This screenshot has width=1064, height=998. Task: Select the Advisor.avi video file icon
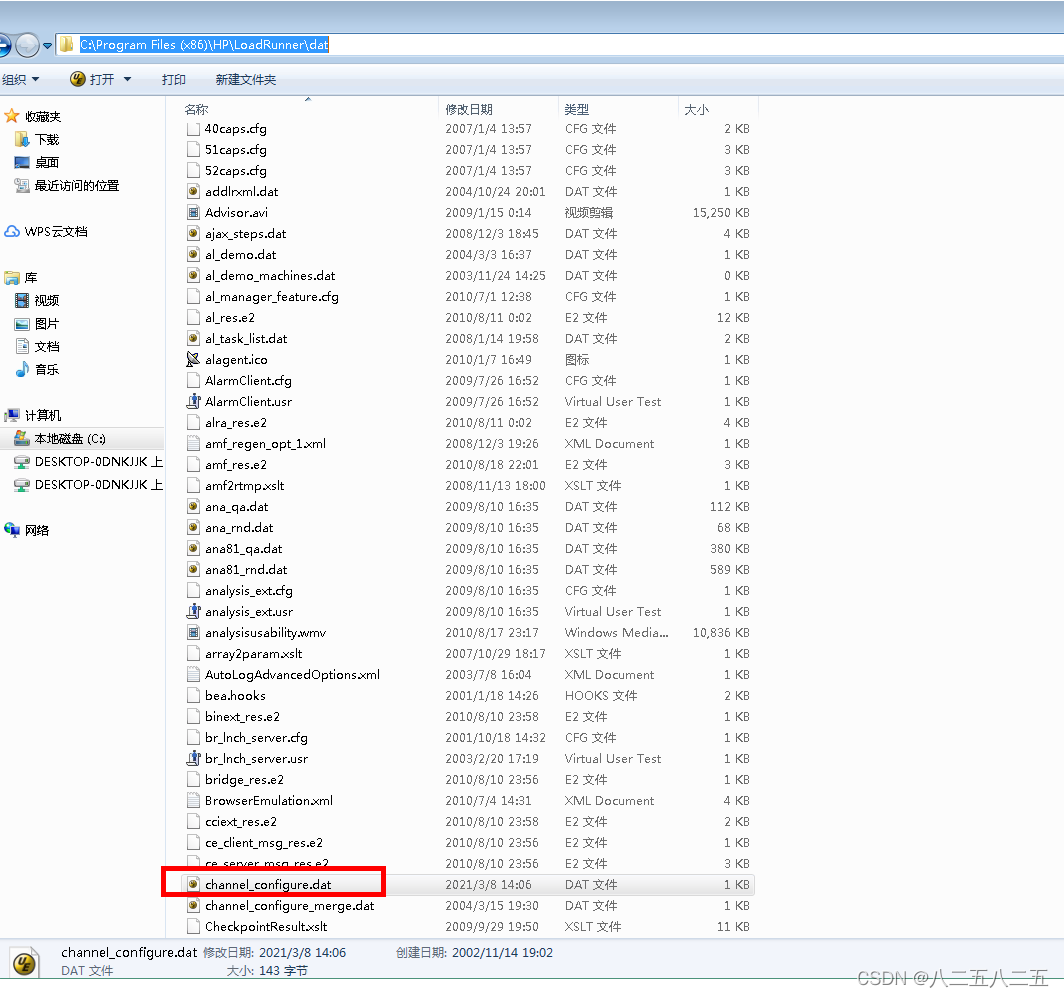pos(194,213)
